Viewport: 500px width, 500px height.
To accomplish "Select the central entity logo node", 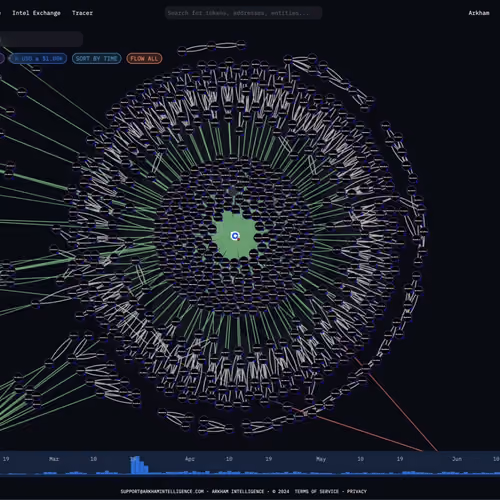I will pyautogui.click(x=235, y=236).
